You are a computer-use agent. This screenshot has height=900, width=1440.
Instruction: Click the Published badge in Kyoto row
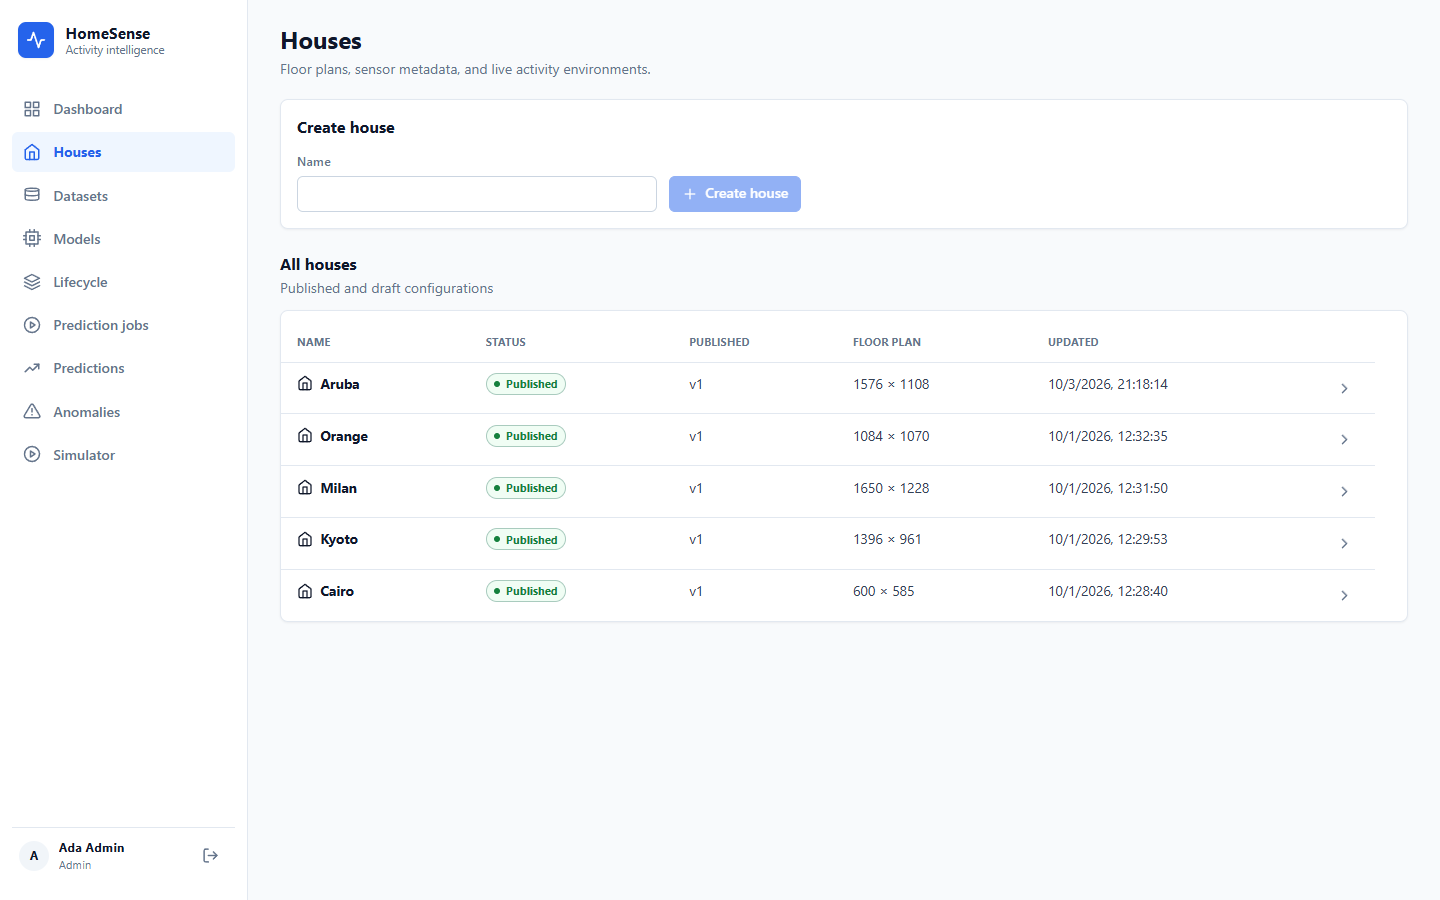[526, 539]
